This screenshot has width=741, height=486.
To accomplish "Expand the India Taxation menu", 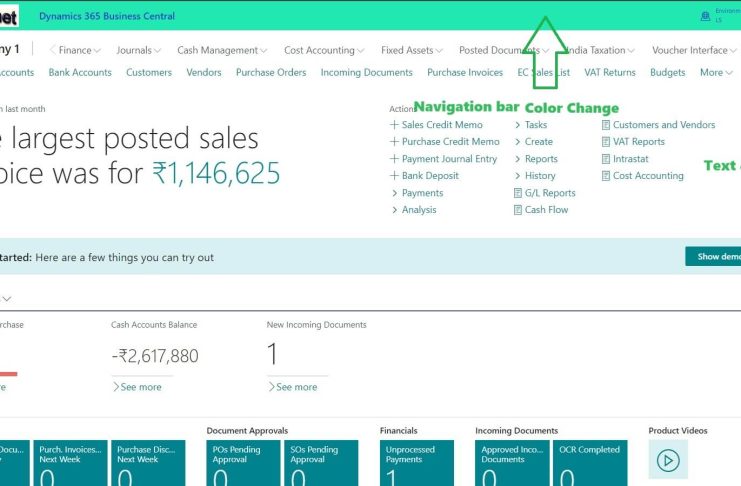I will 600,50.
